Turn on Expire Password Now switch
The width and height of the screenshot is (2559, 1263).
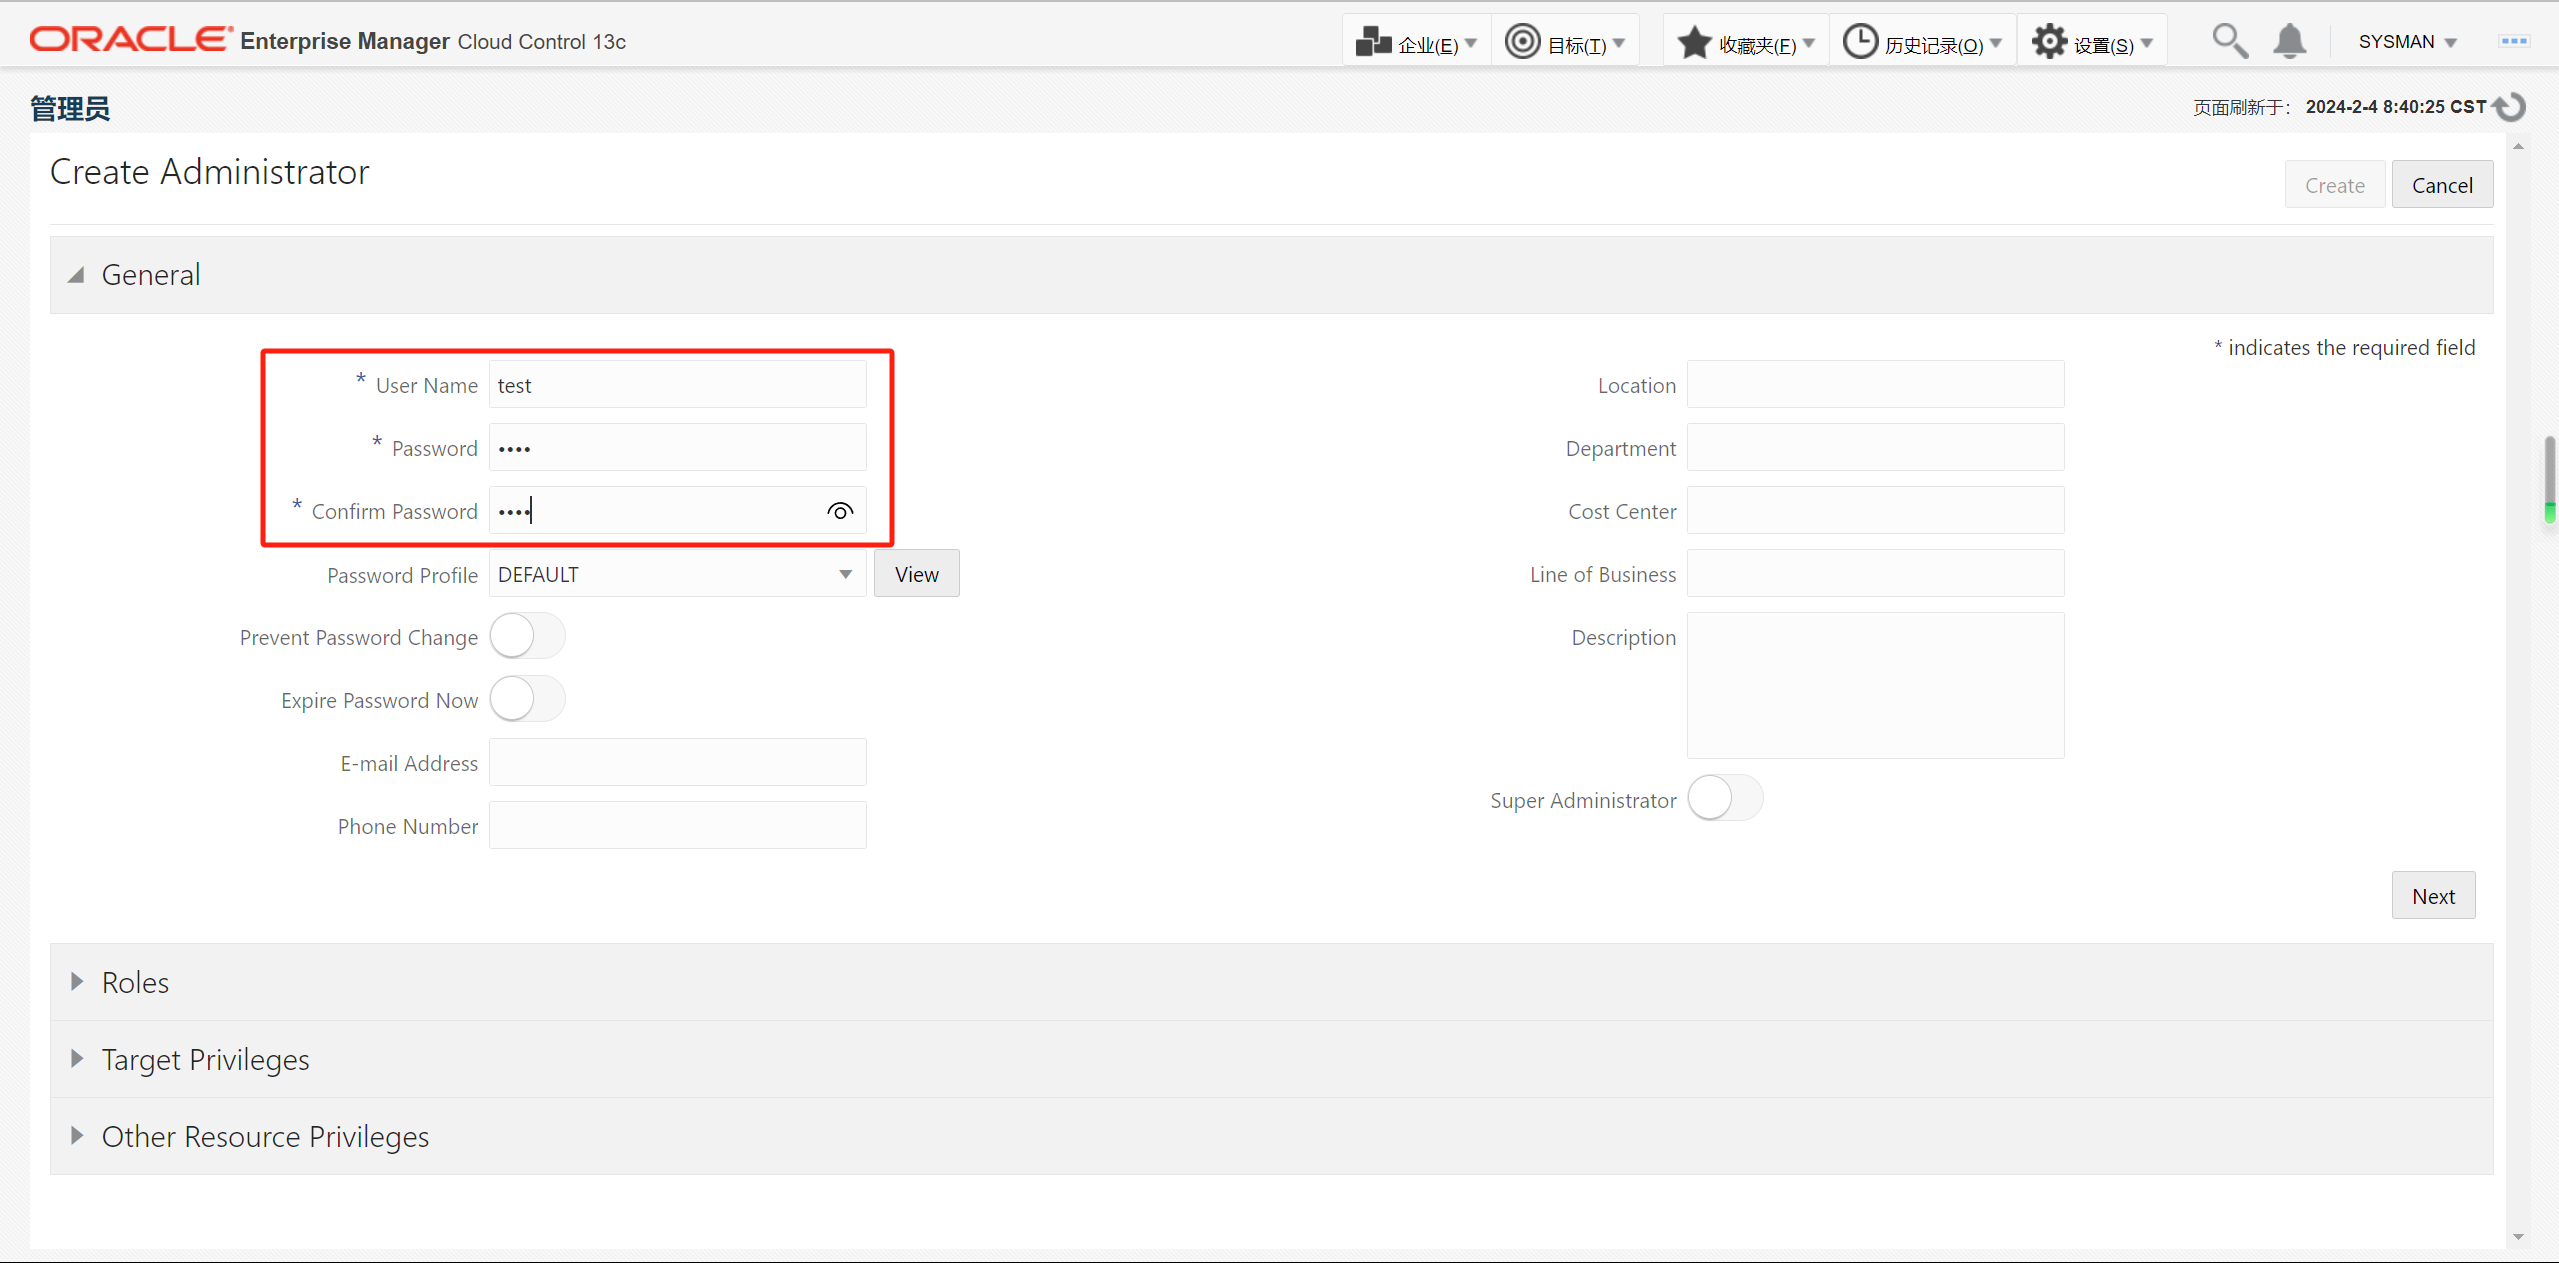(527, 700)
